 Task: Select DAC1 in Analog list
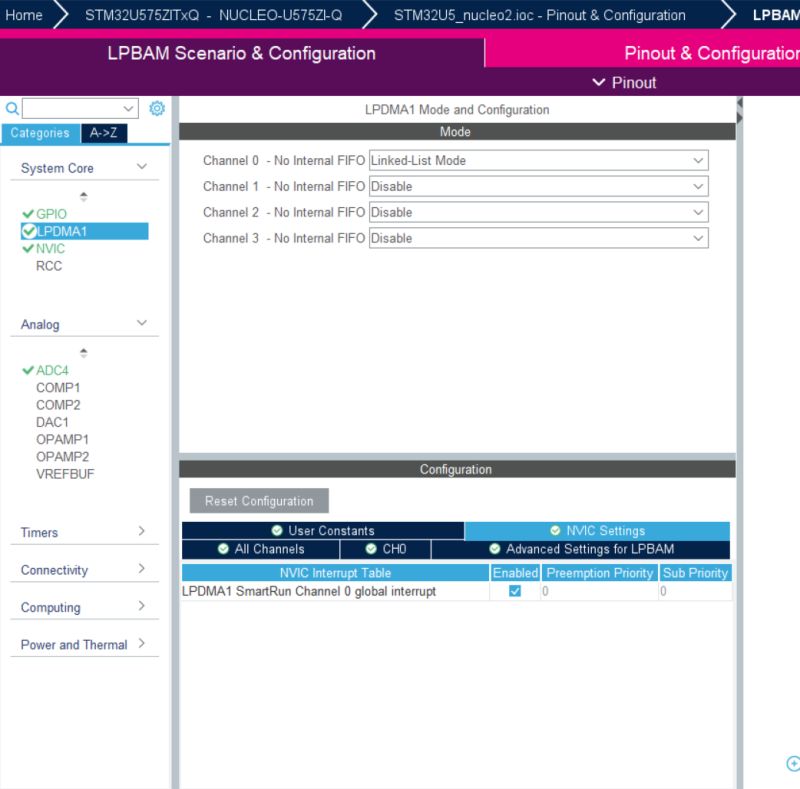tap(52, 422)
